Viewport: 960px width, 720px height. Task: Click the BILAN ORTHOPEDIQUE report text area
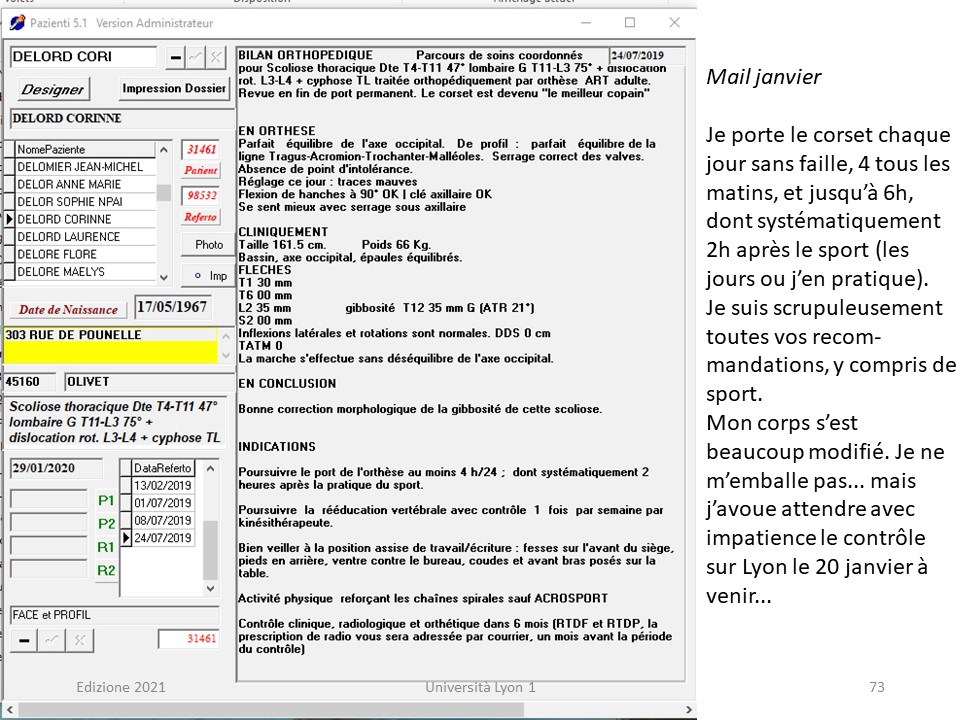[x=460, y=364]
